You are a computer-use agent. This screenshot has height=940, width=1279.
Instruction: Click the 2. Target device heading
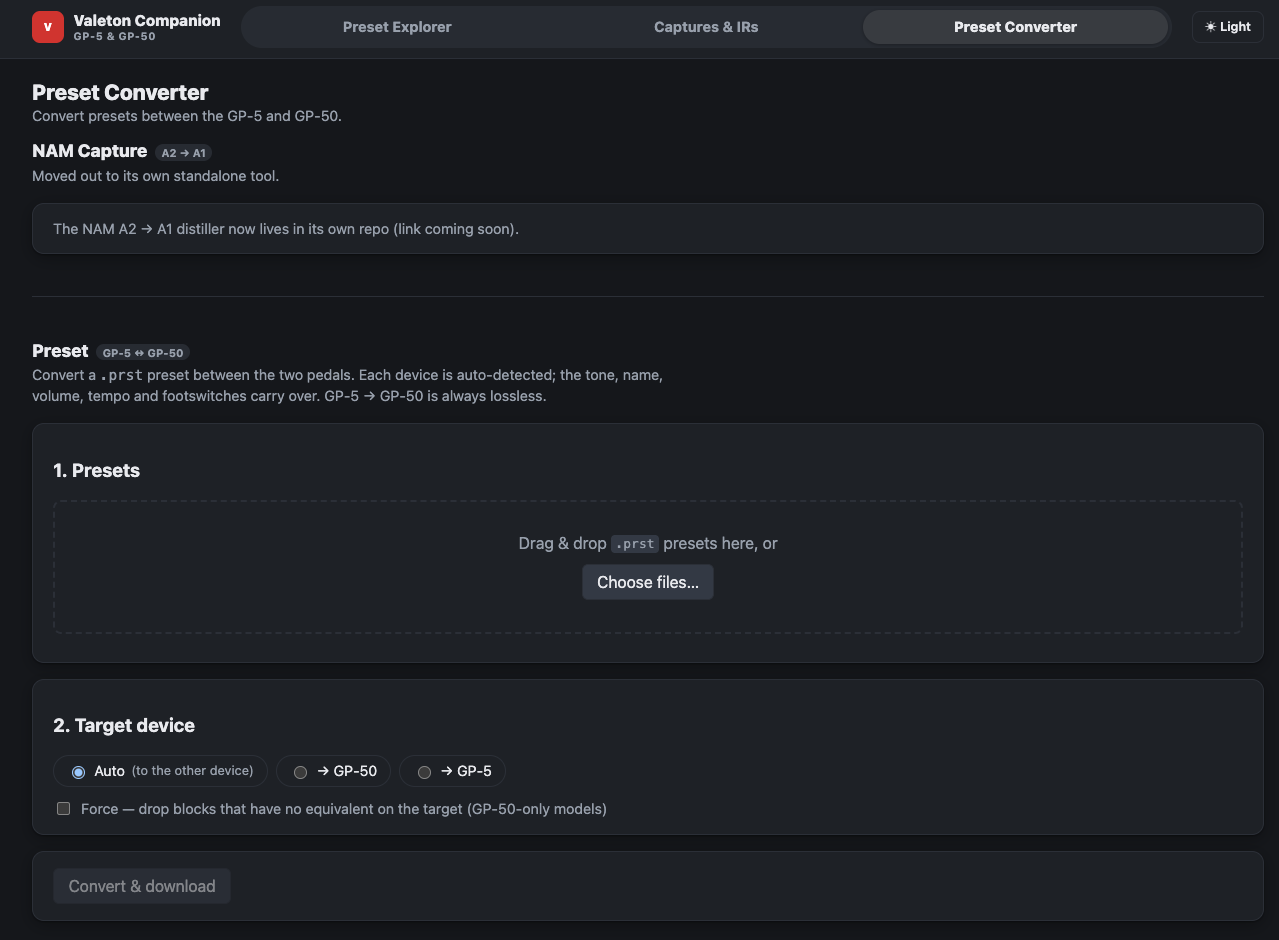tap(124, 726)
